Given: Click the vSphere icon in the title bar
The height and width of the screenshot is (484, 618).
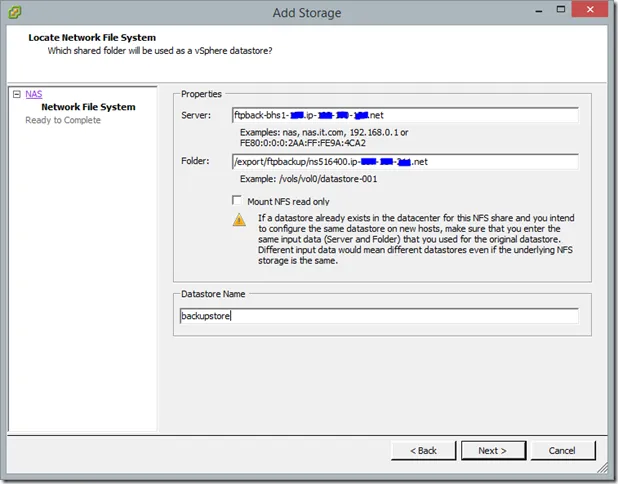Looking at the screenshot, I should 15,12.
